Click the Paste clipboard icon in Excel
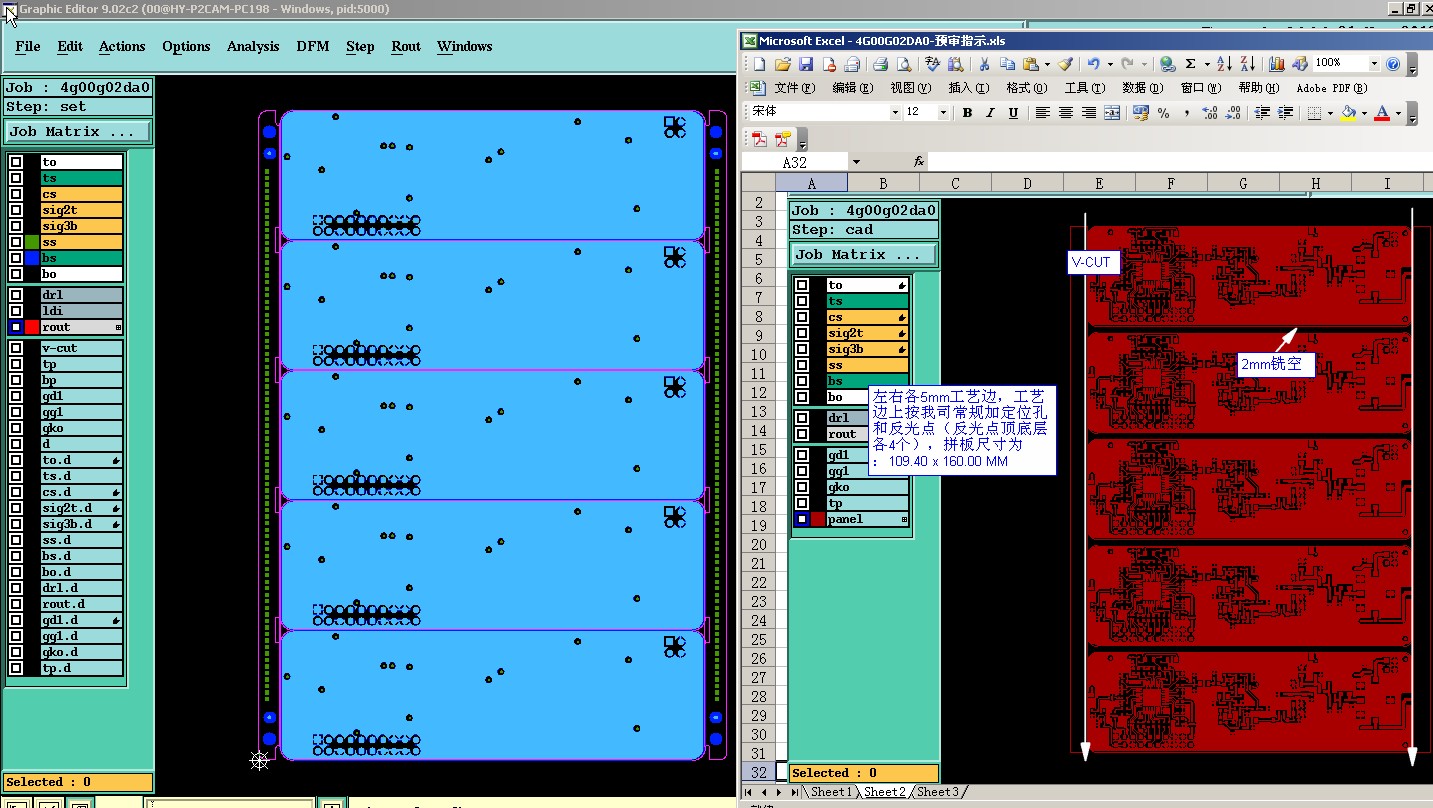 1030,64
